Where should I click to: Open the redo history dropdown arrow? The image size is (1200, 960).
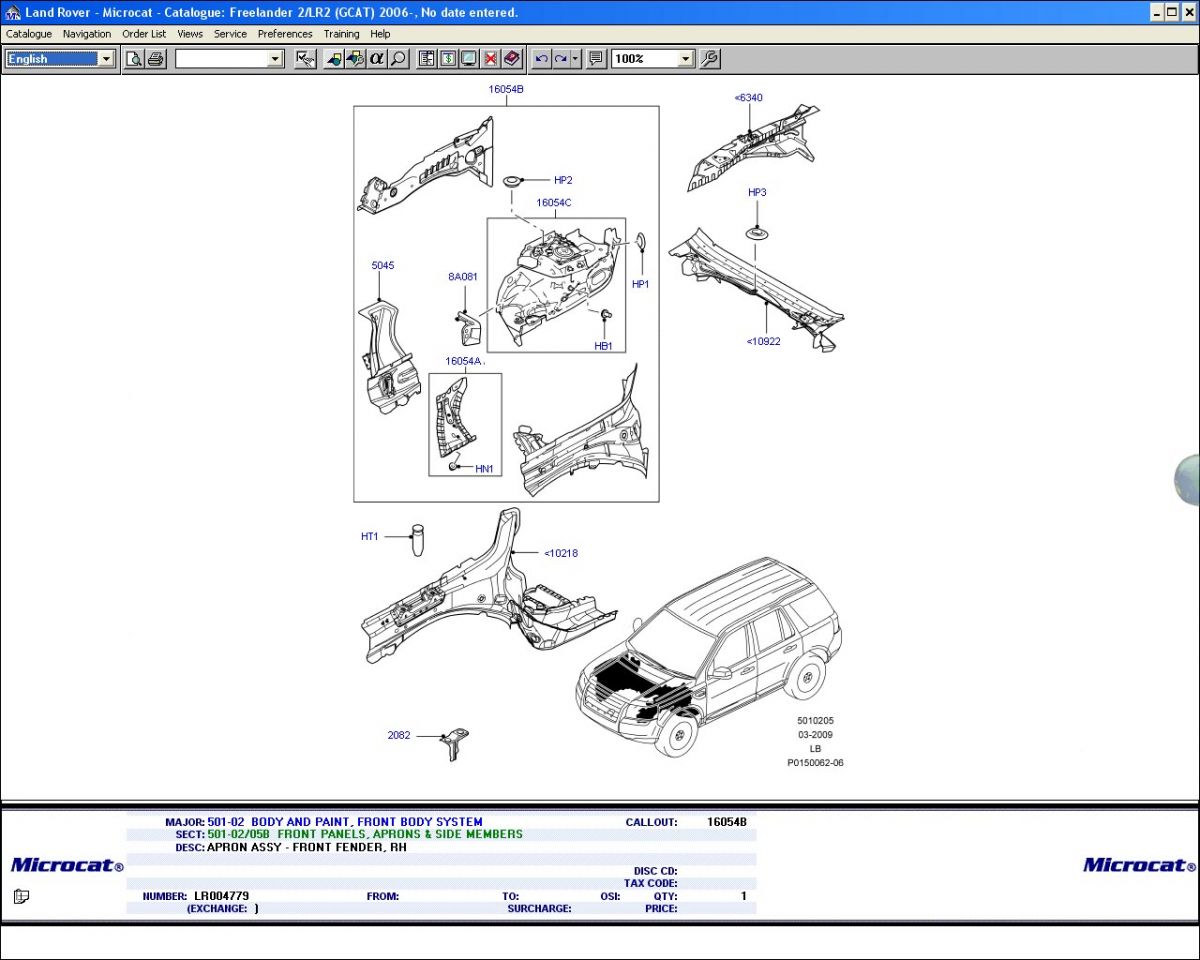[x=575, y=59]
